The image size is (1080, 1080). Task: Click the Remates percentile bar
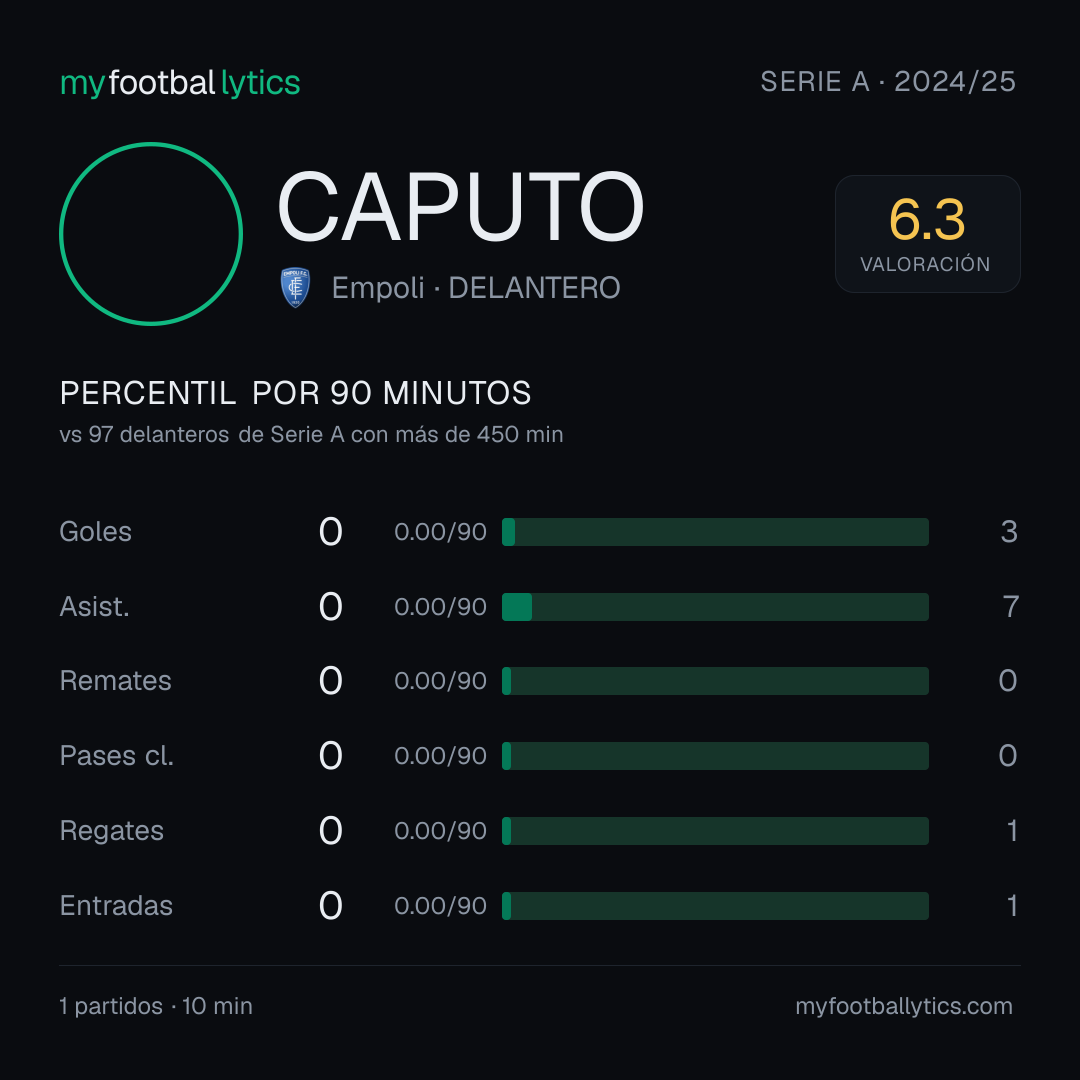[715, 681]
